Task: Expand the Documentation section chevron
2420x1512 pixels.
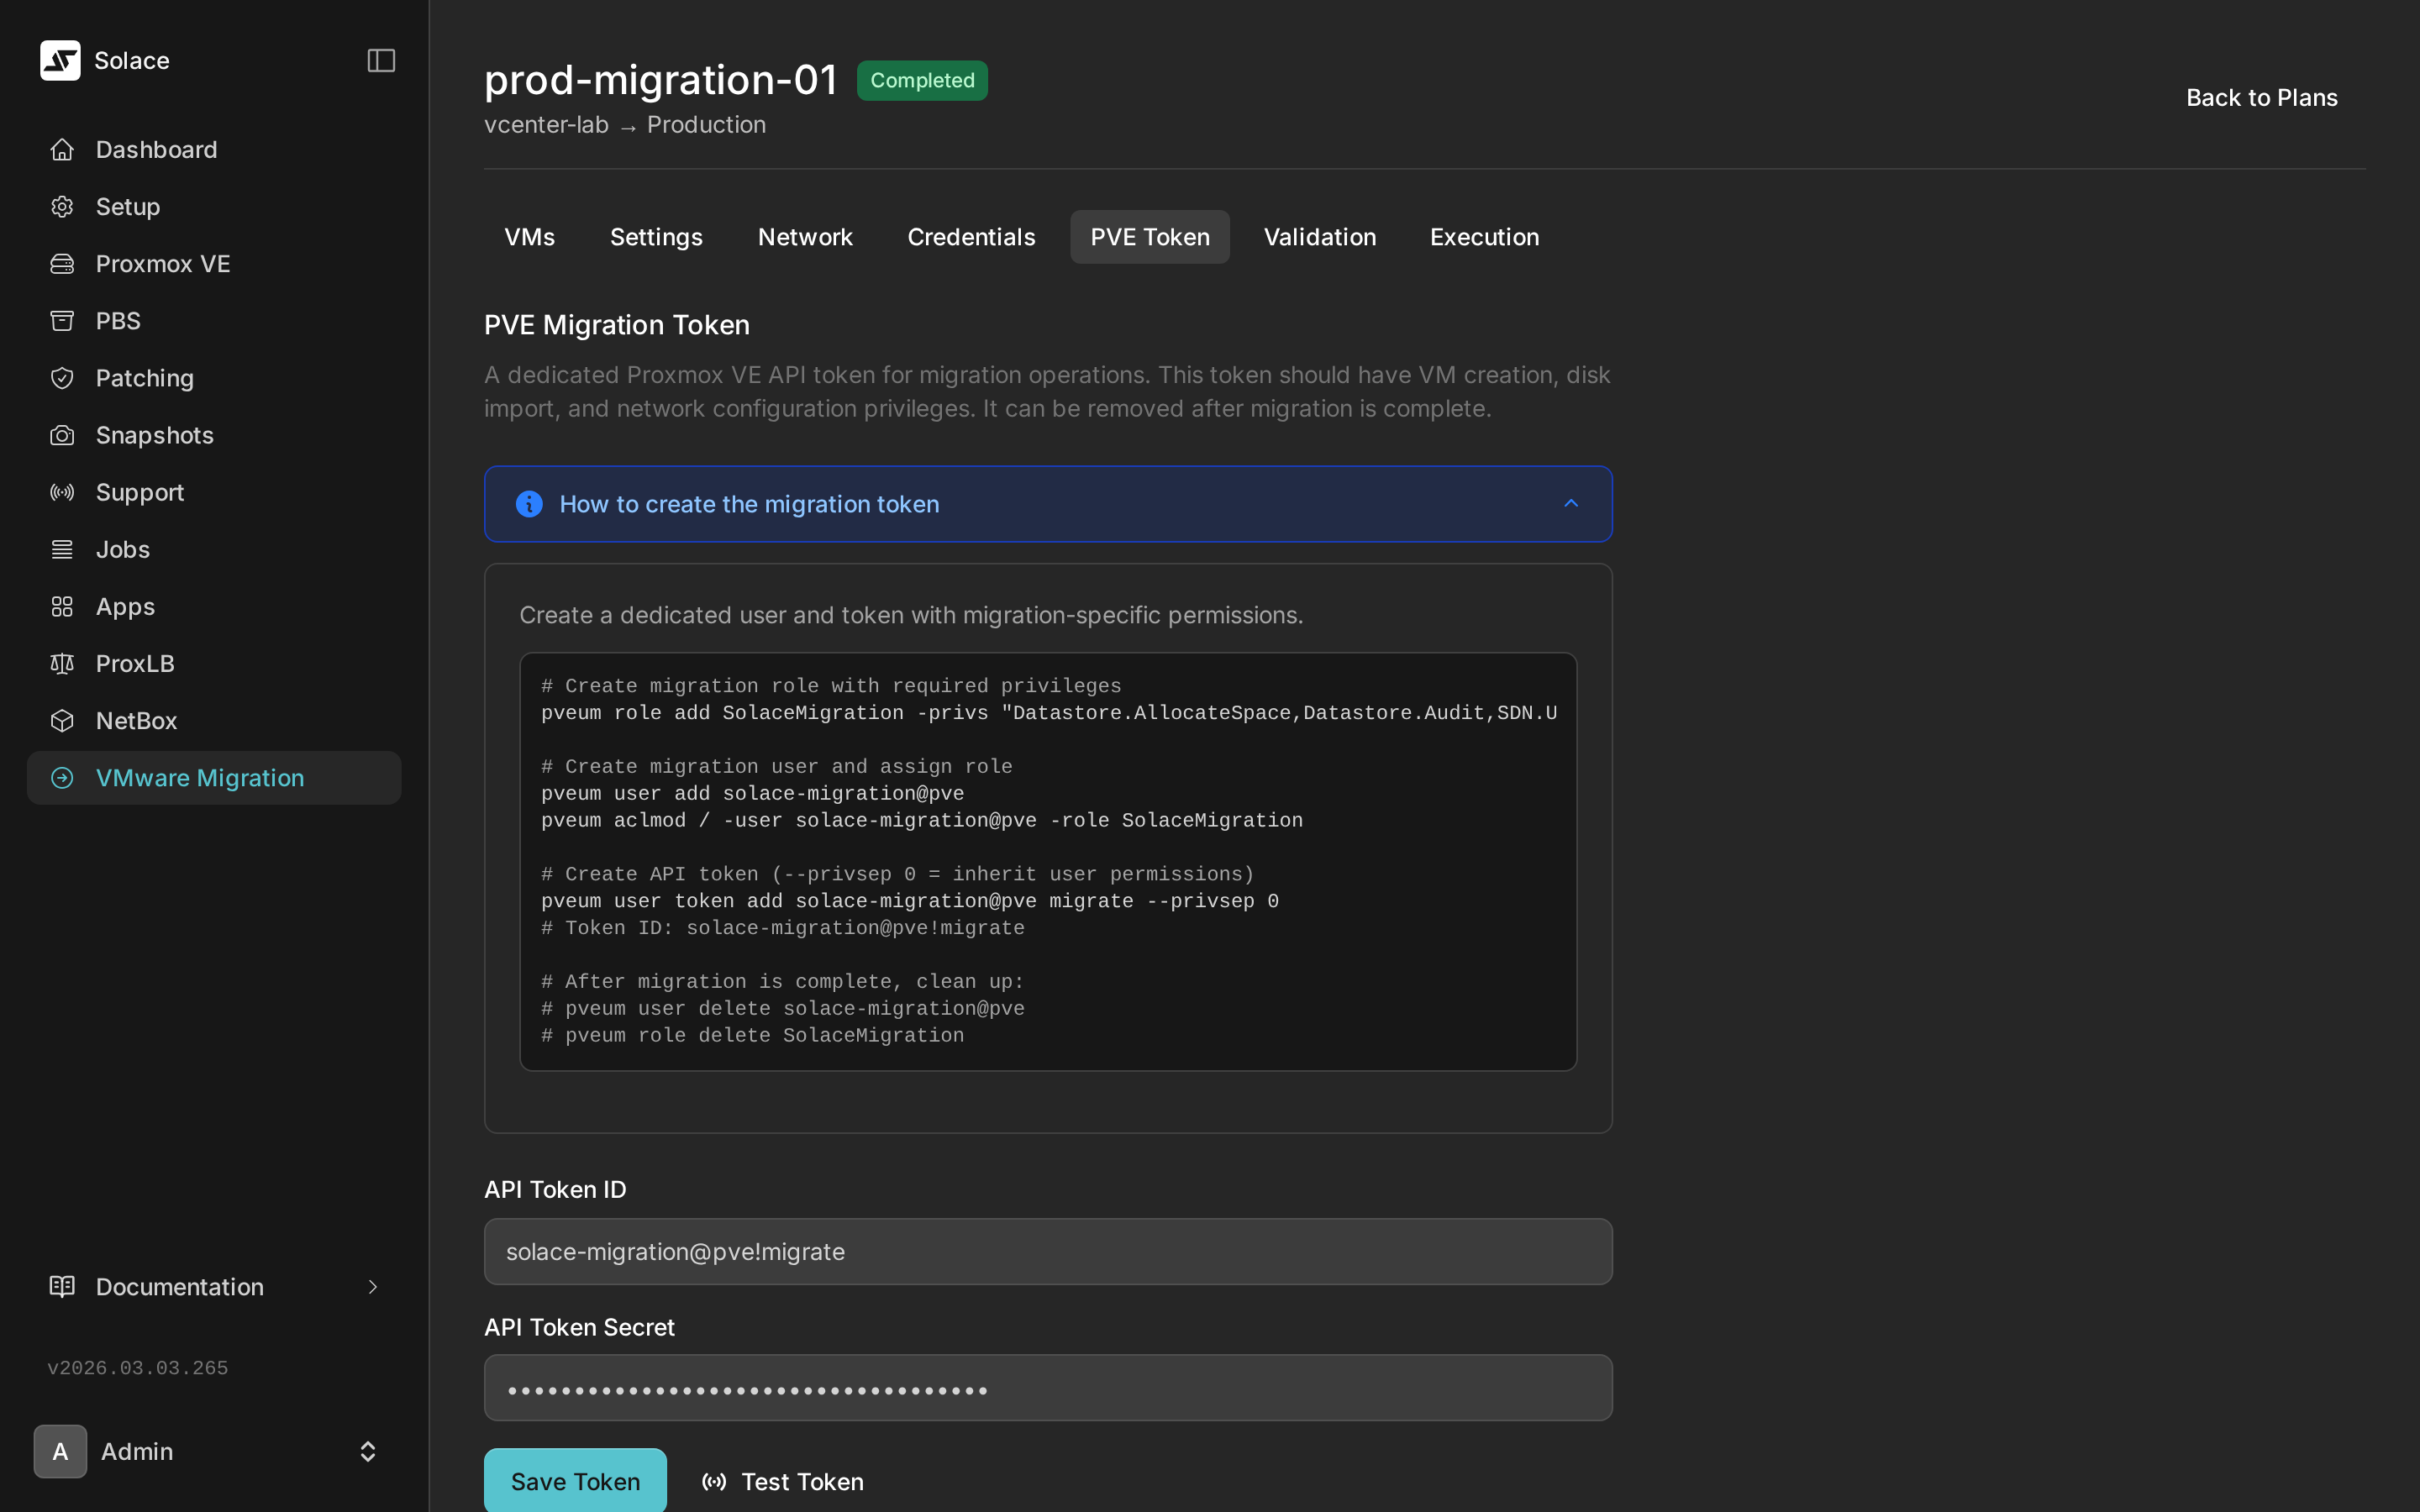Action: point(372,1287)
